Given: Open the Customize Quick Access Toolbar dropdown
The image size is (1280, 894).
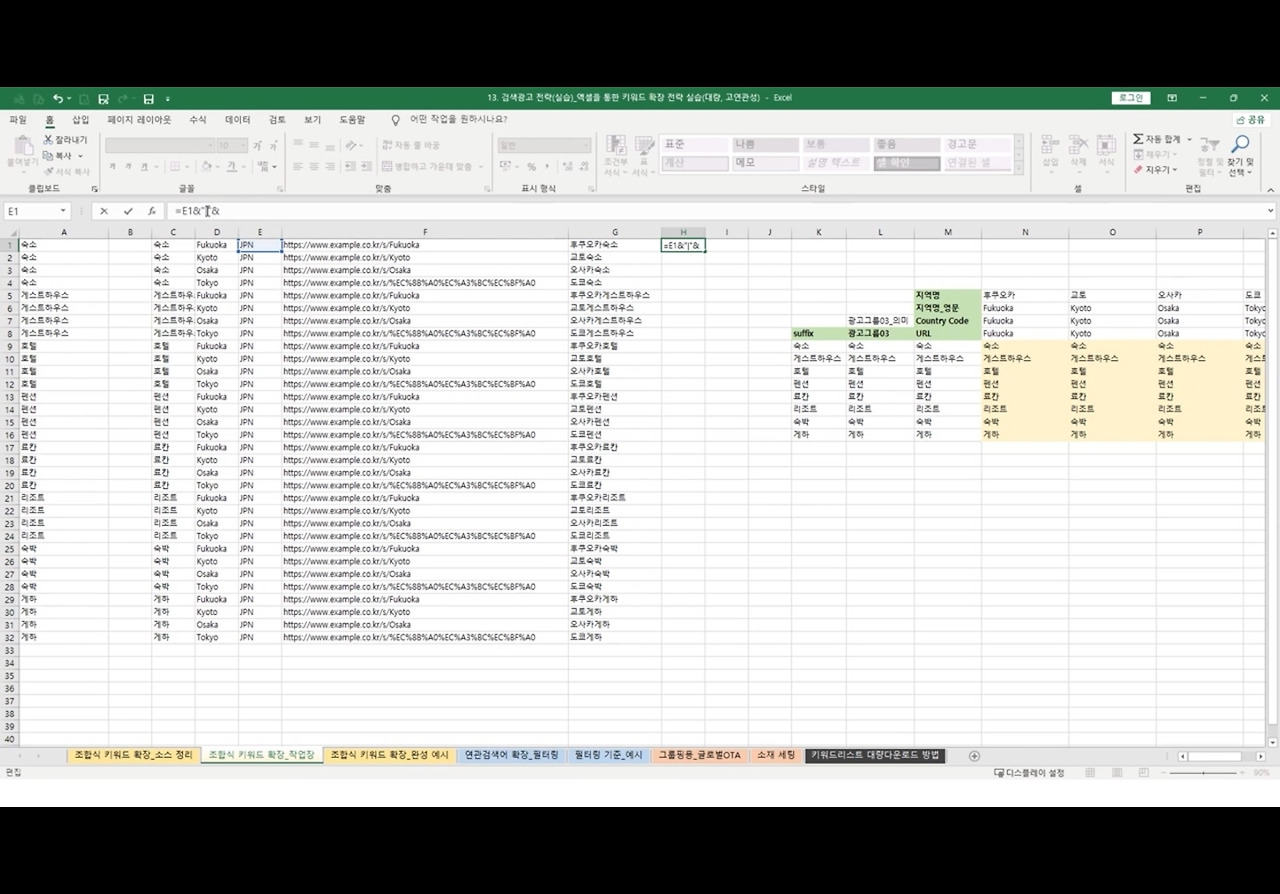Looking at the screenshot, I should click(x=168, y=99).
